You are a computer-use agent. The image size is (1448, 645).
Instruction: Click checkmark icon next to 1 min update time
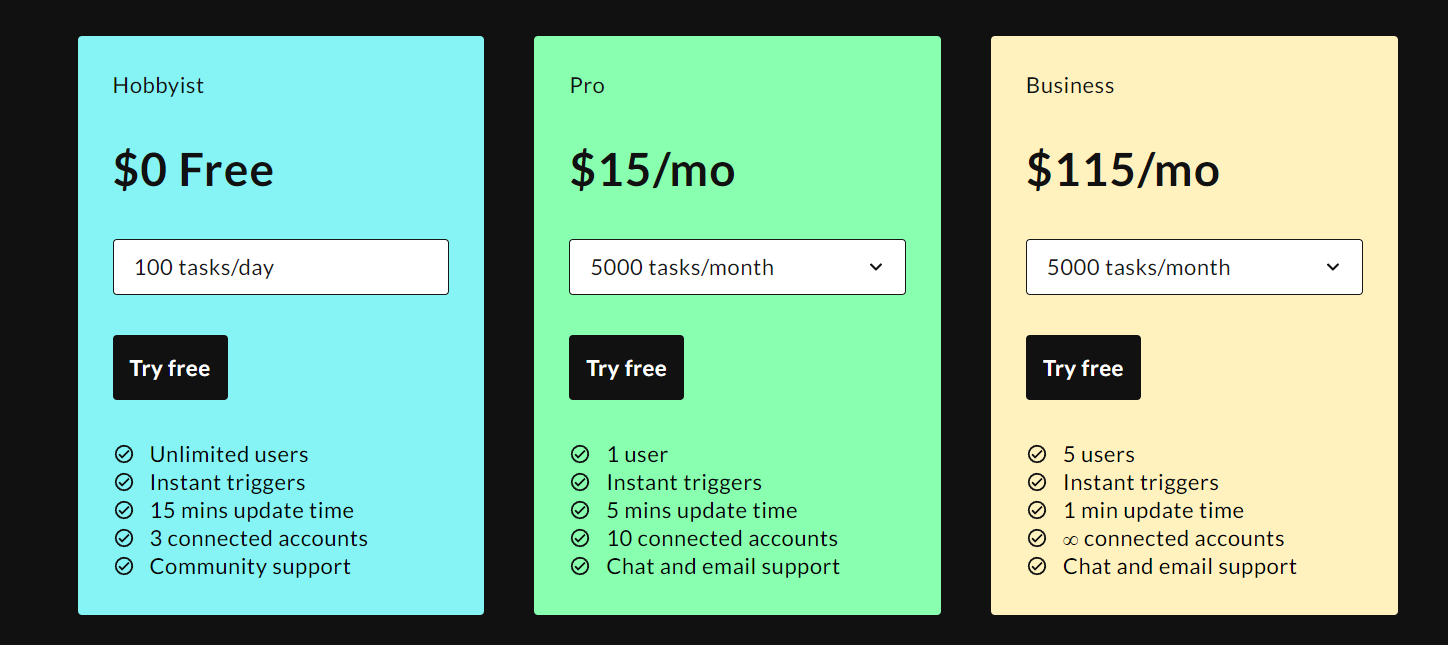click(1037, 511)
